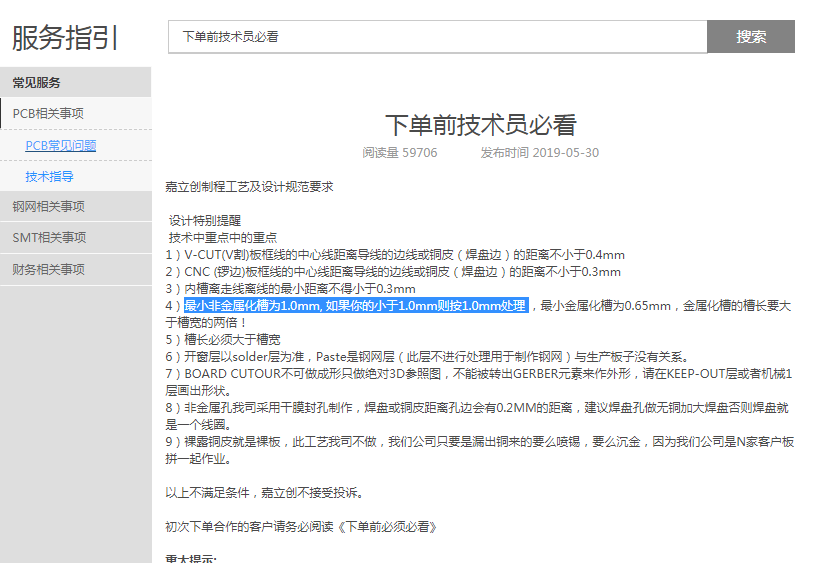Image resolution: width=824 pixels, height=563 pixels.
Task: Expand the 钢网相关事项 sidebar section
Action: [x=48, y=207]
